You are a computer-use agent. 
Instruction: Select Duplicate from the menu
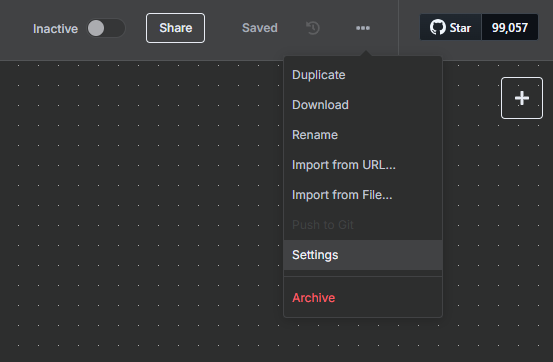point(363,75)
